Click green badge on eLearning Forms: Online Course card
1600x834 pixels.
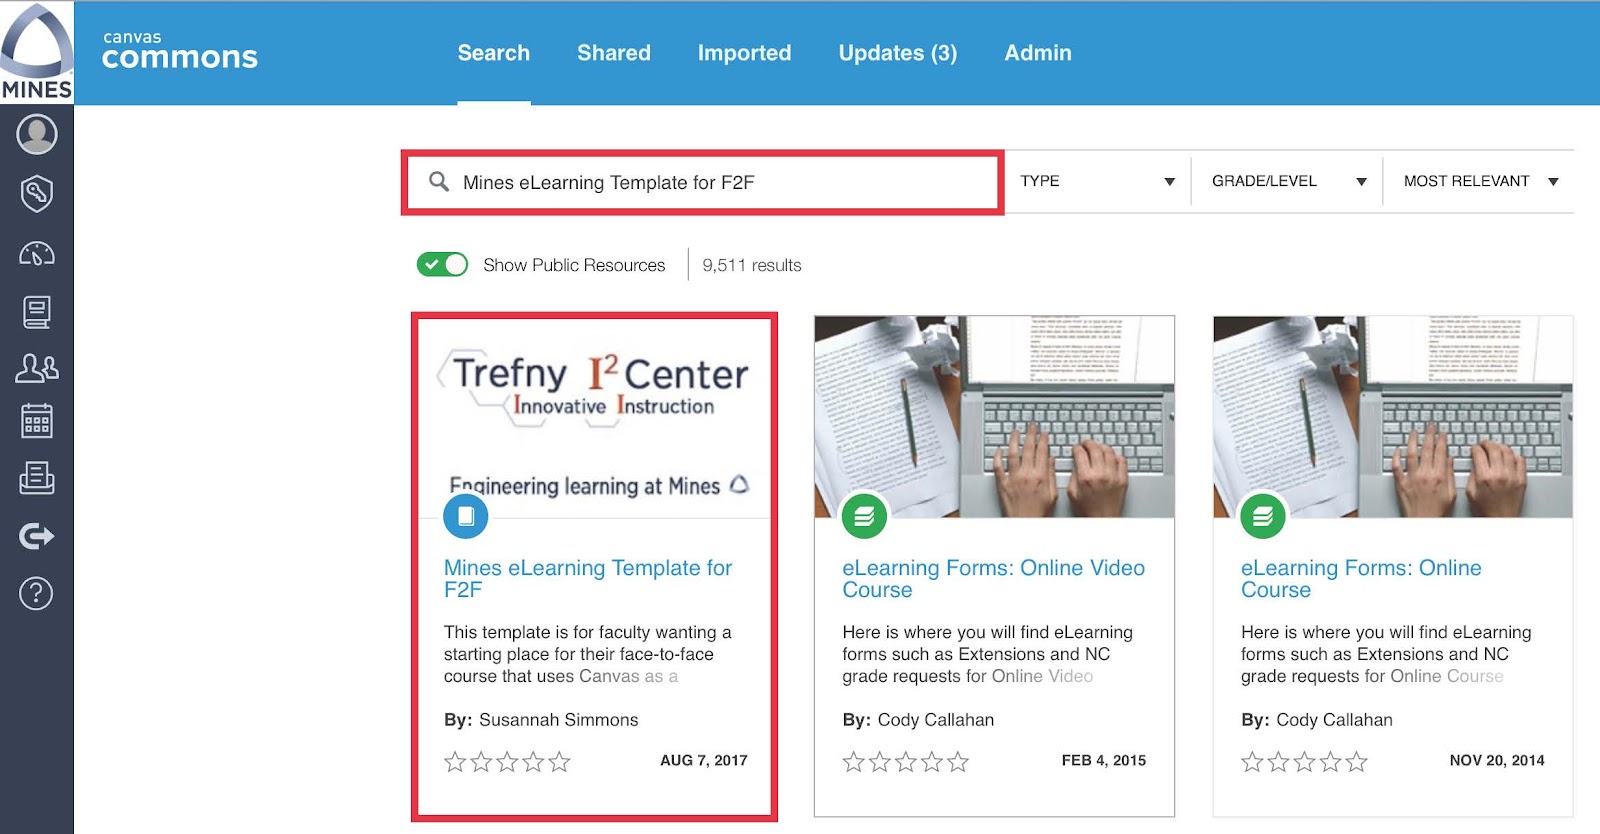(x=1263, y=516)
